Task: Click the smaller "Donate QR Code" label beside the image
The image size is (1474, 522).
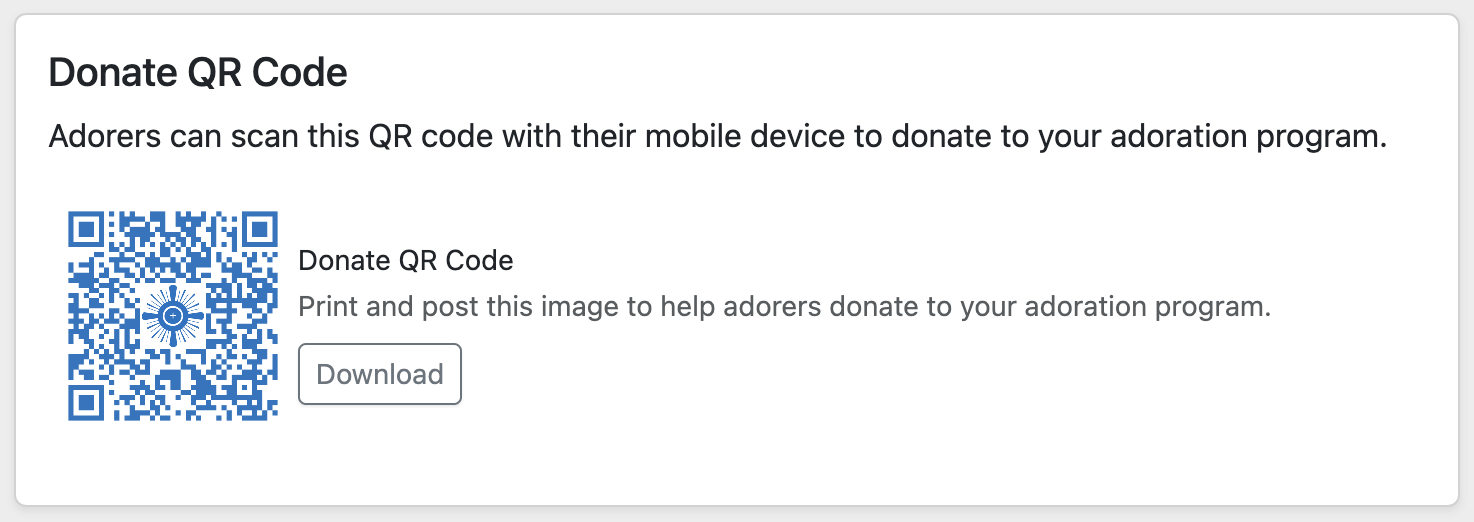Action: pyautogui.click(x=406, y=261)
